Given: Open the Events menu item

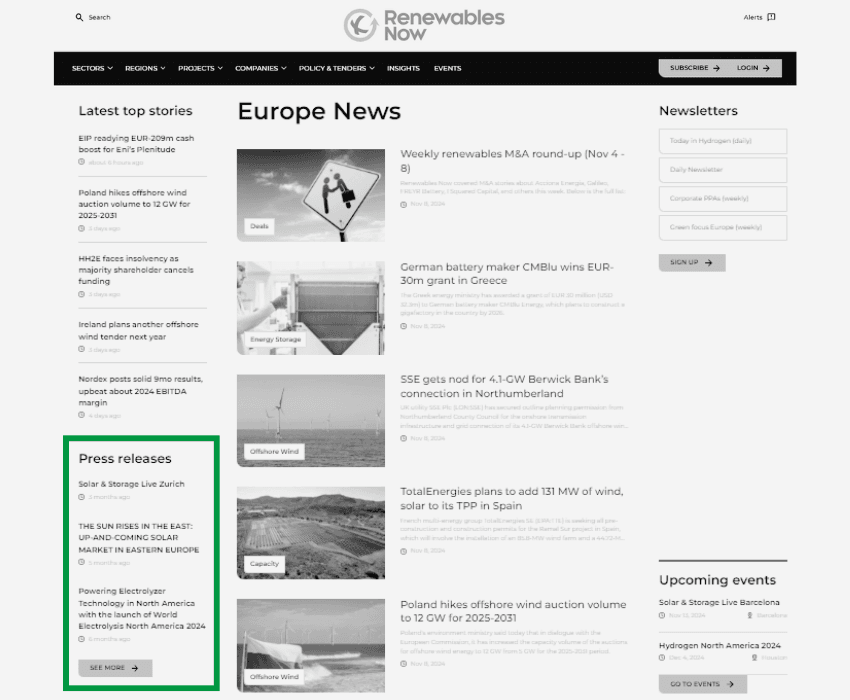Looking at the screenshot, I should (x=447, y=68).
